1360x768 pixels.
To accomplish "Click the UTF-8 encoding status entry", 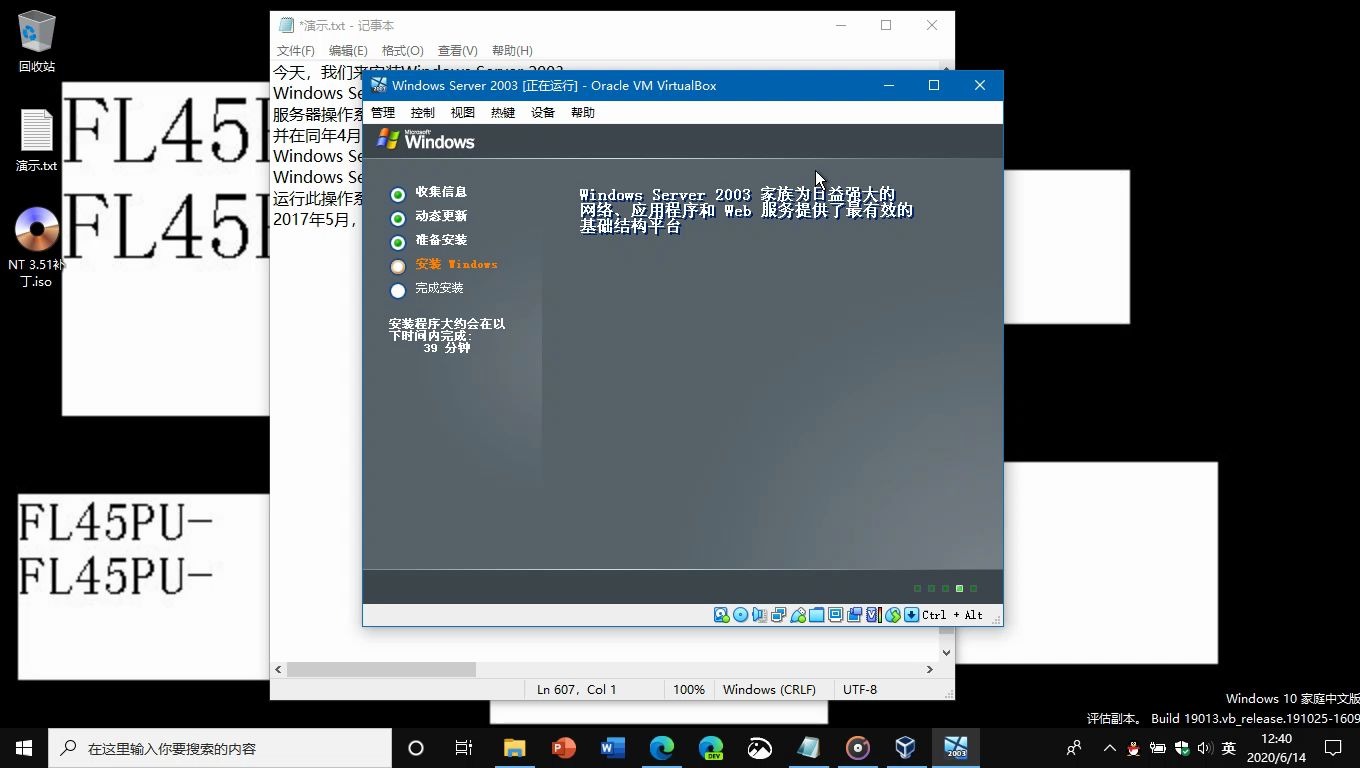I will click(x=860, y=689).
